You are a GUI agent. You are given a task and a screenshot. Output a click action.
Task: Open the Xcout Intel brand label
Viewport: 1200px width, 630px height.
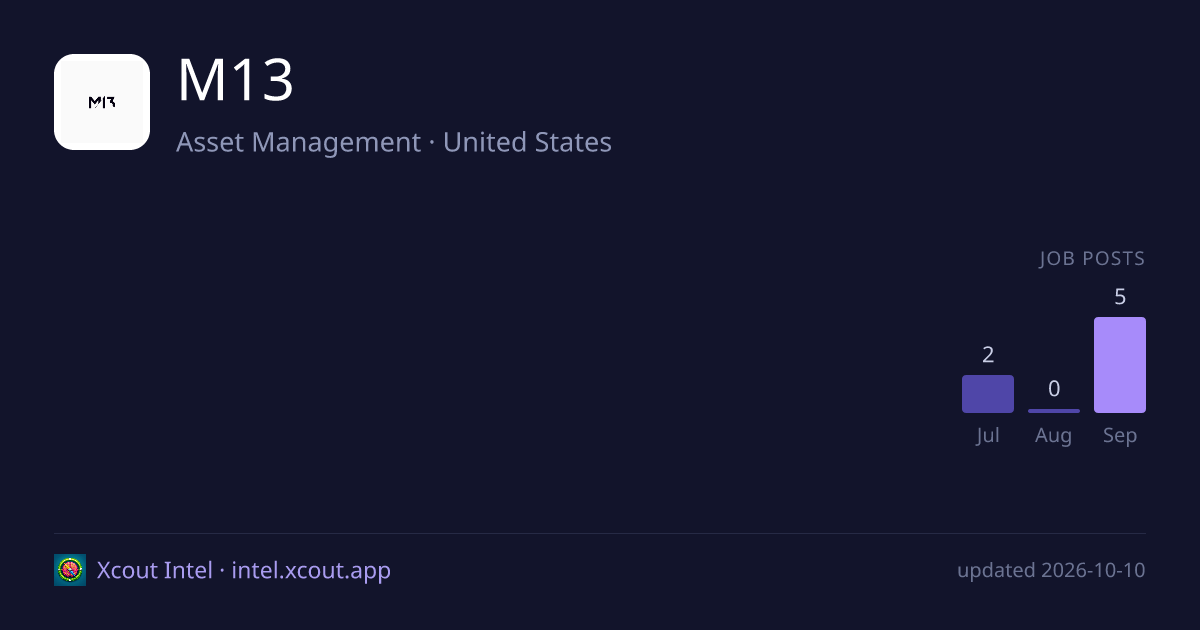pyautogui.click(x=154, y=570)
